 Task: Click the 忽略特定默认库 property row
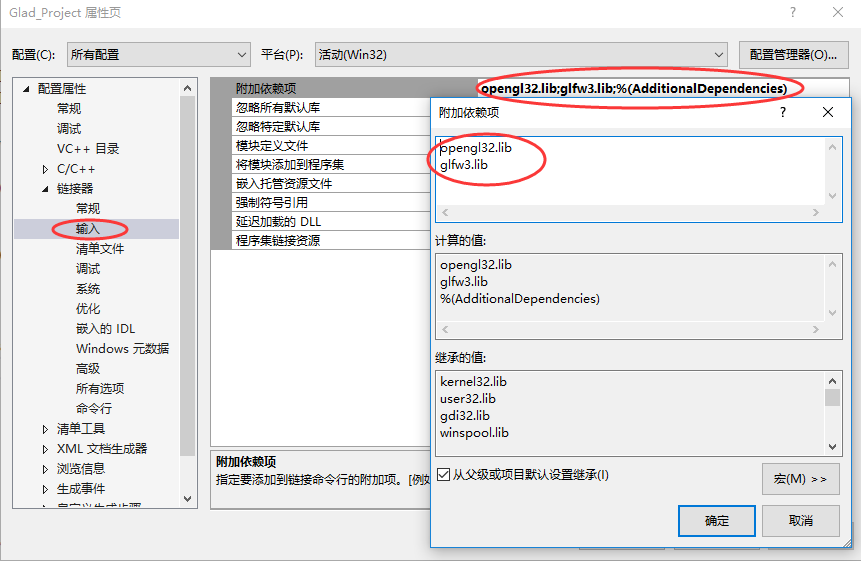point(331,127)
